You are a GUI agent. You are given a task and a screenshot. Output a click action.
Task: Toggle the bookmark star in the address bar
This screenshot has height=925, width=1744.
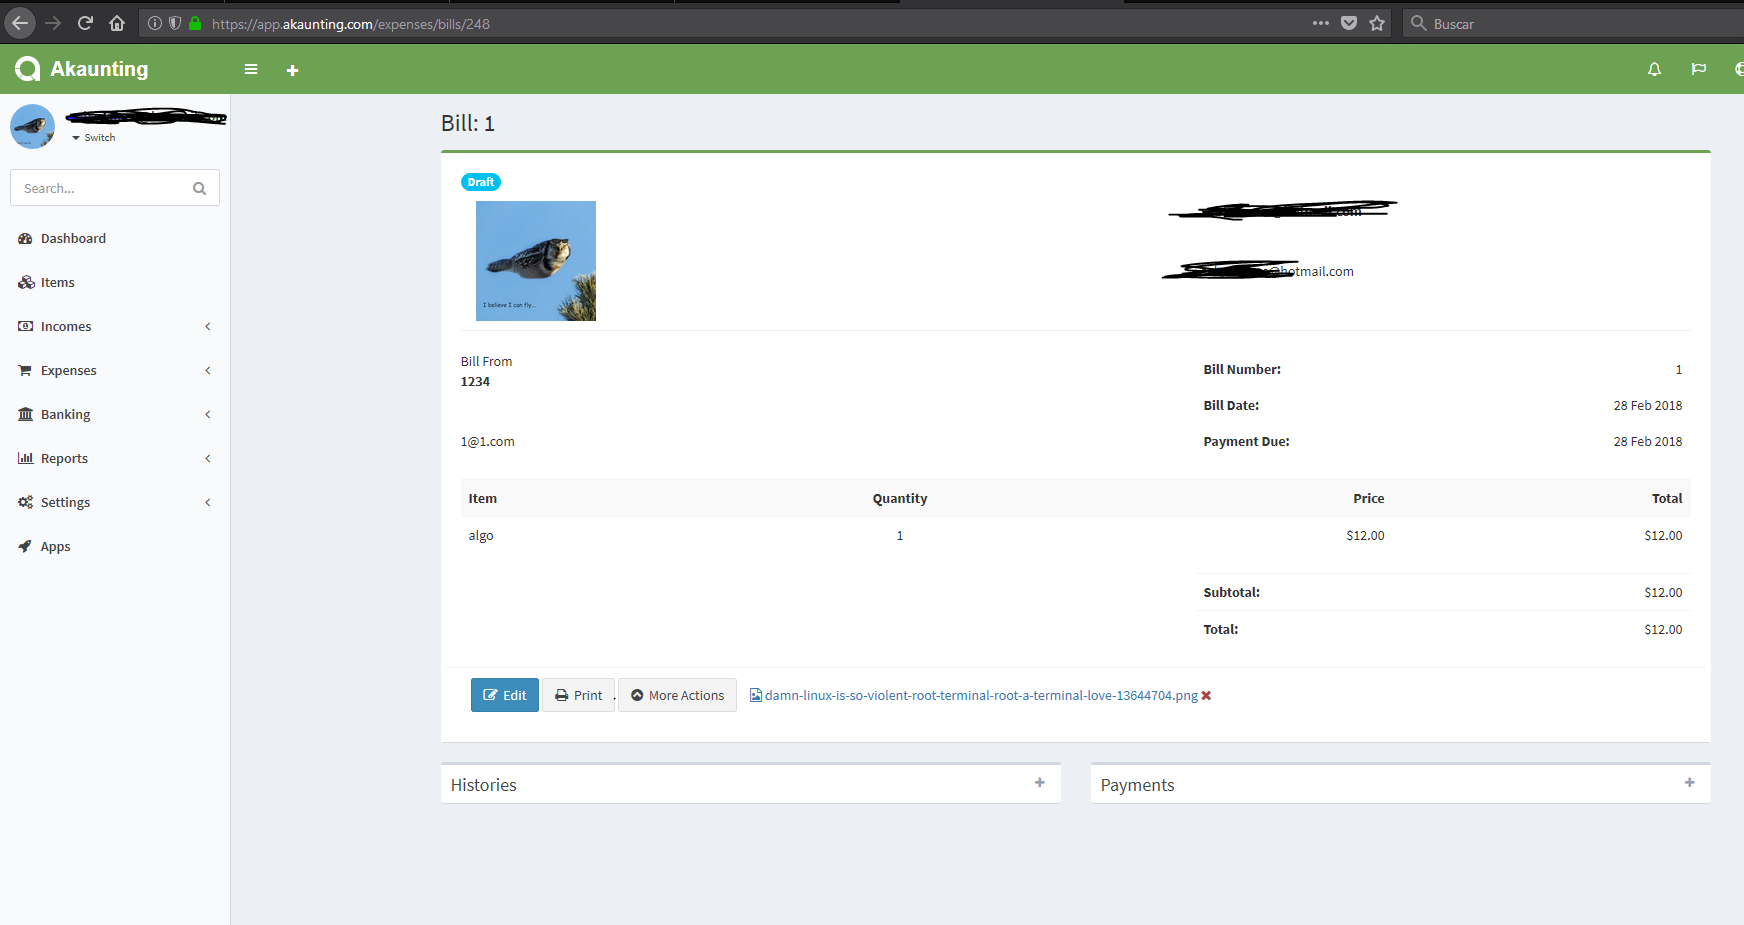coord(1377,23)
